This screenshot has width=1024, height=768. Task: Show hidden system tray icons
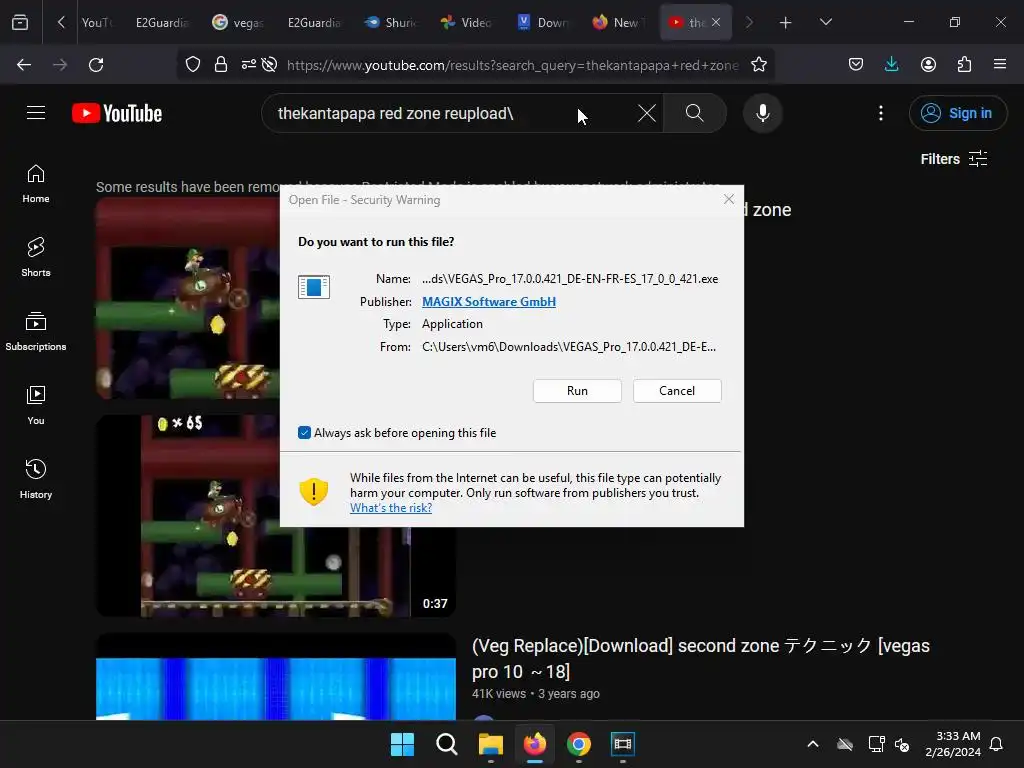(x=812, y=744)
